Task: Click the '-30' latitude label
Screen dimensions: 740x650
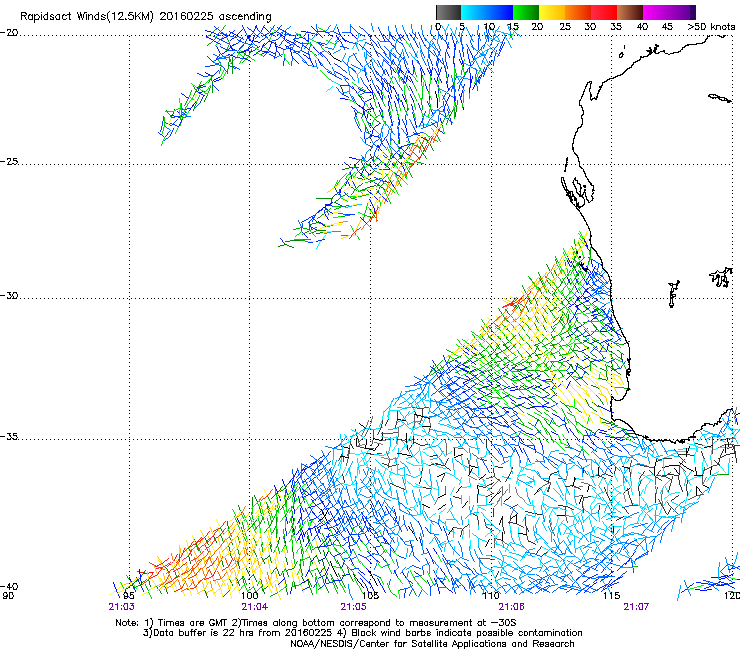Action: [x=9, y=295]
